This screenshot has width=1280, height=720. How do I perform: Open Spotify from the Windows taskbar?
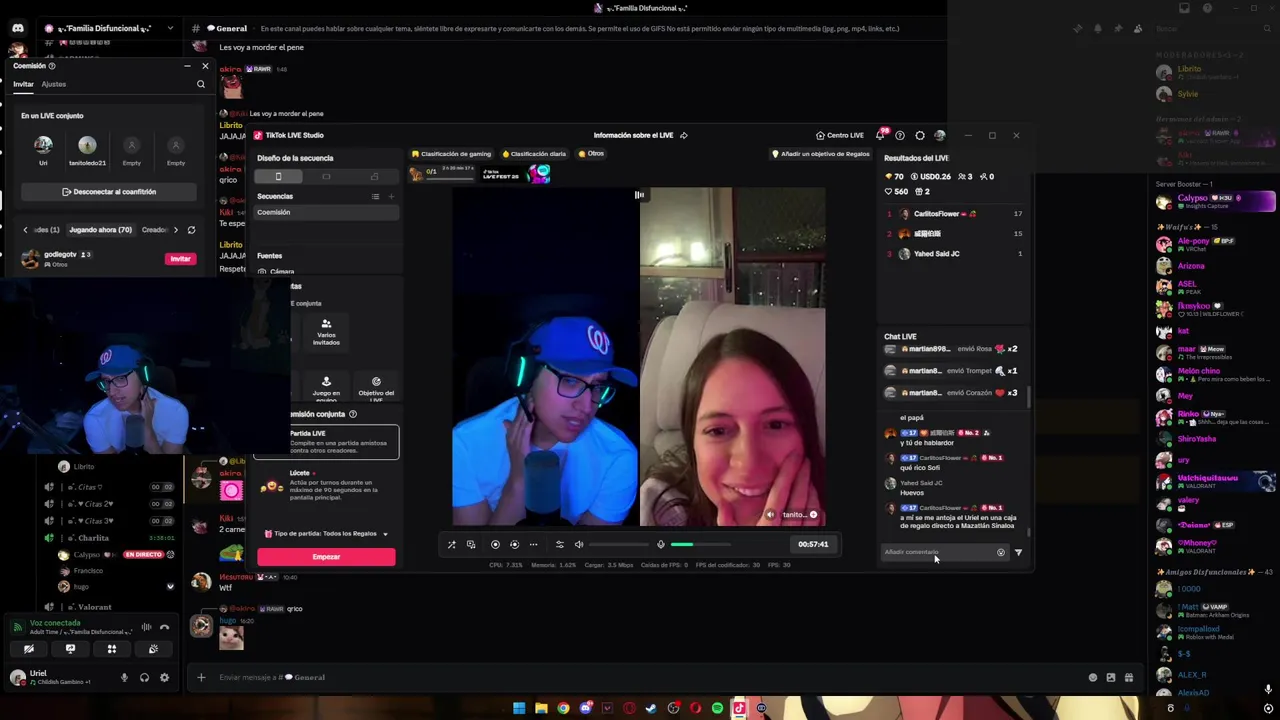click(717, 708)
